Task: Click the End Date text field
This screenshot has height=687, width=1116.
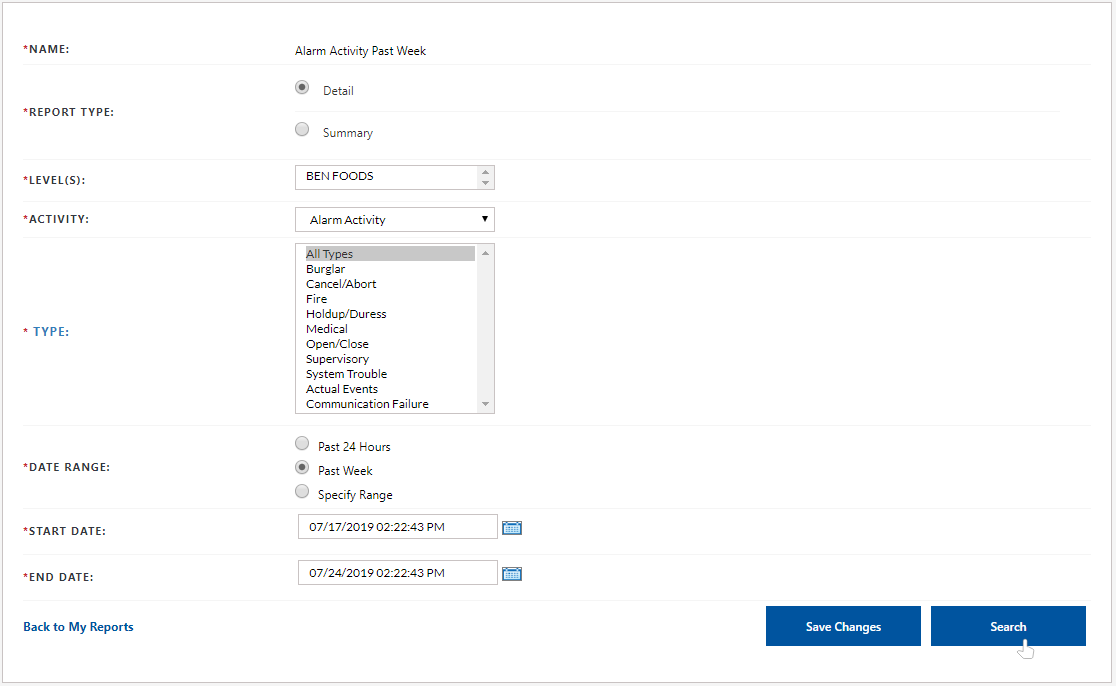Action: 397,573
